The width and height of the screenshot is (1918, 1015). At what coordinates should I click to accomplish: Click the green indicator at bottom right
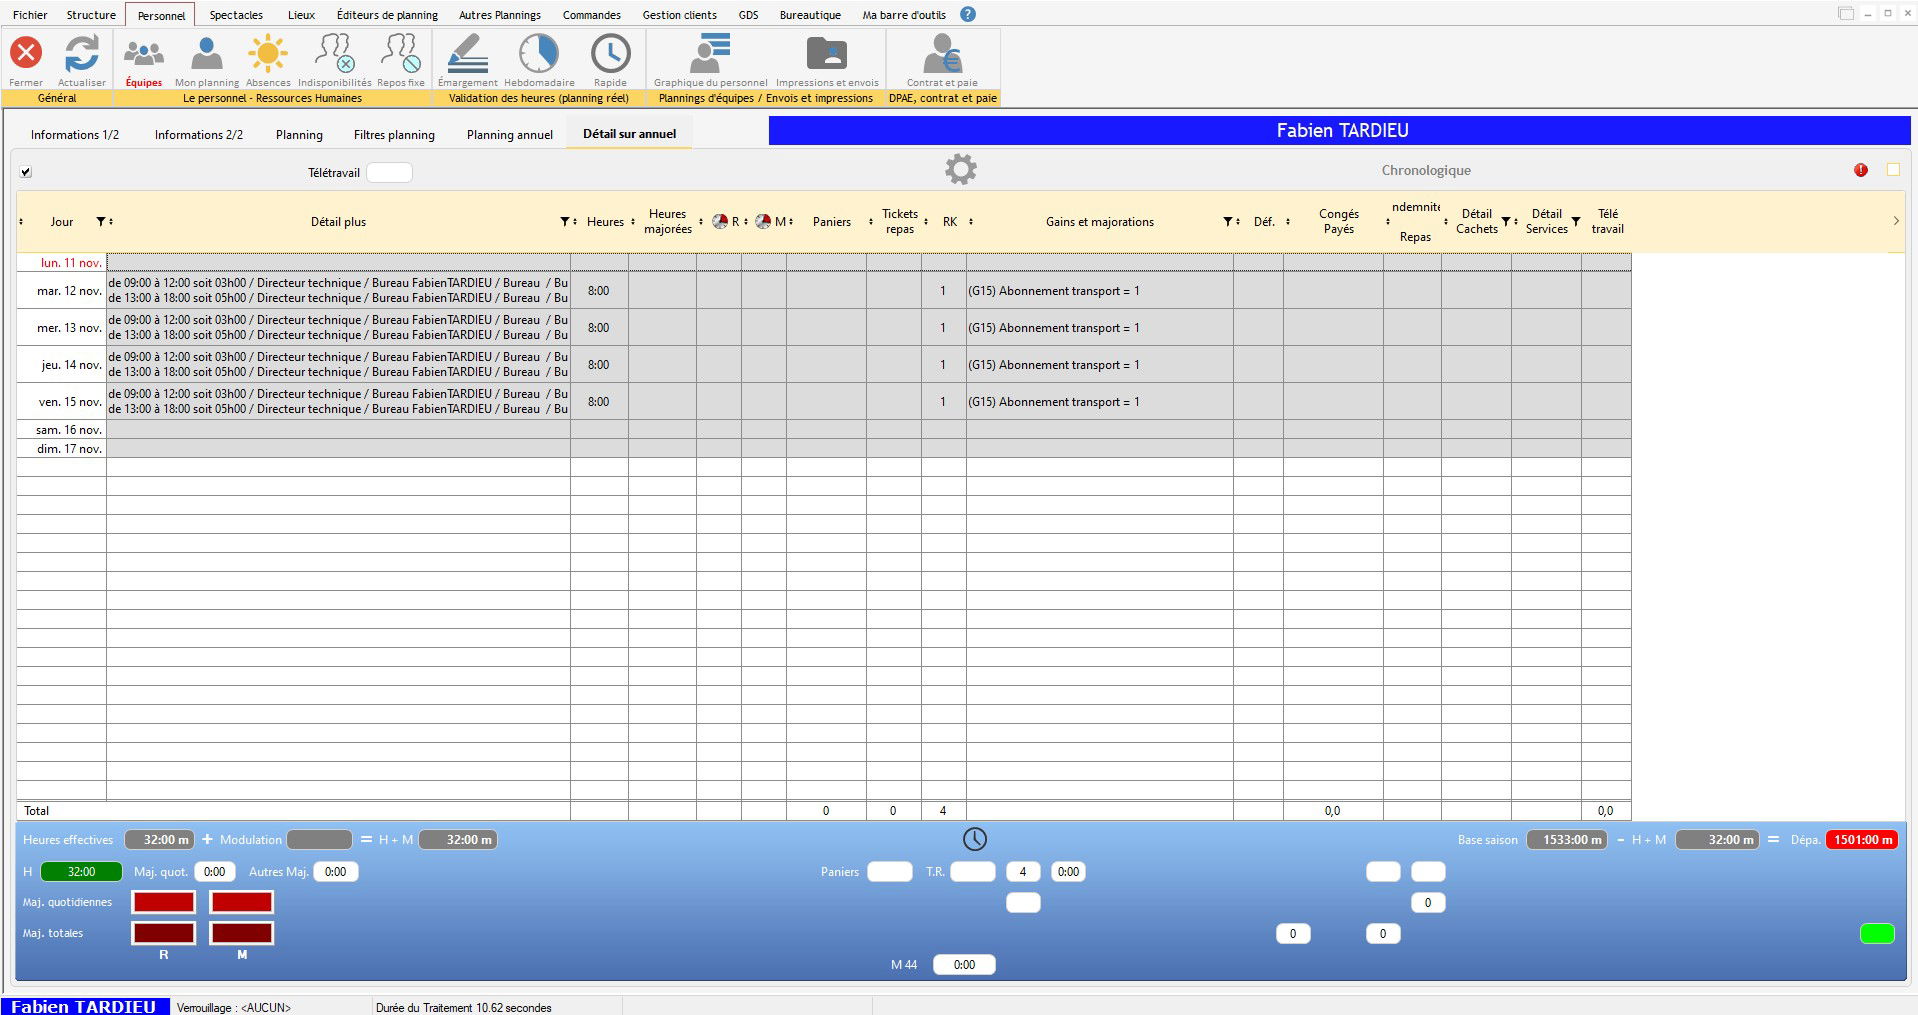click(x=1876, y=934)
